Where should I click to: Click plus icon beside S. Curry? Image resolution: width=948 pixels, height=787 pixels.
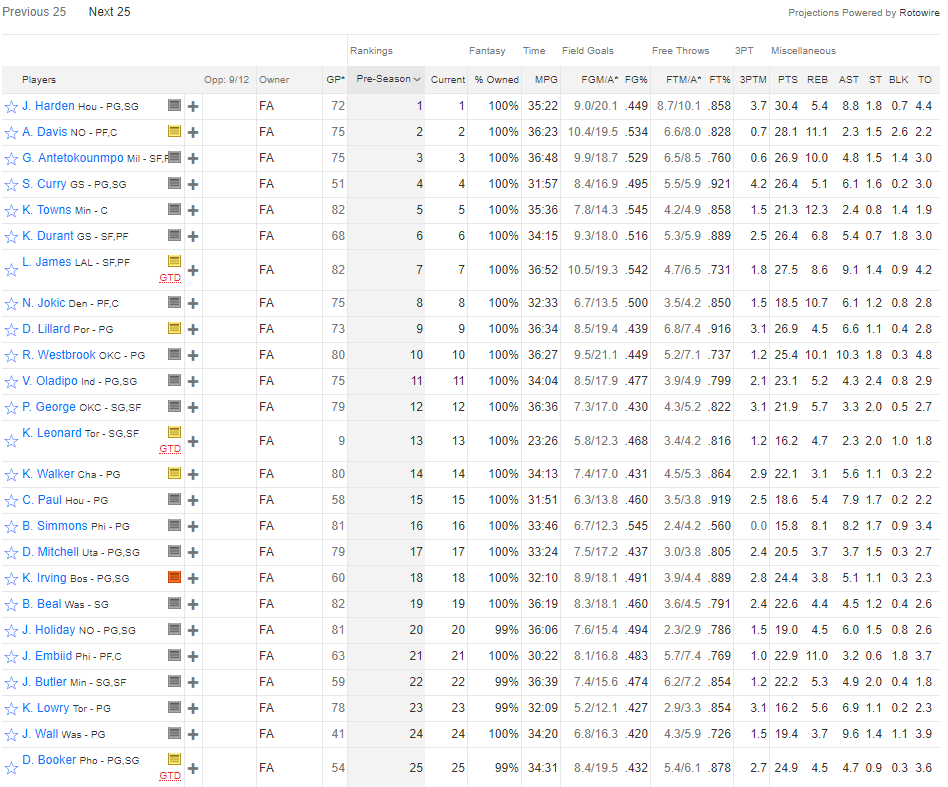(x=193, y=184)
